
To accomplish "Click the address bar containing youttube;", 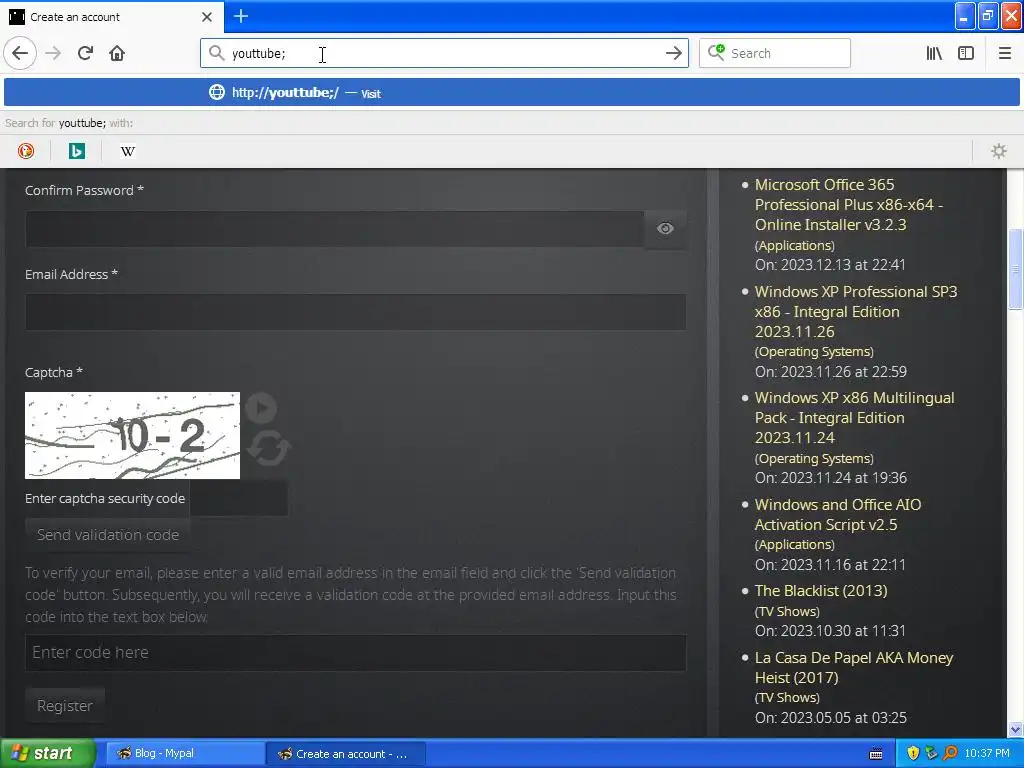I will tap(444, 53).
